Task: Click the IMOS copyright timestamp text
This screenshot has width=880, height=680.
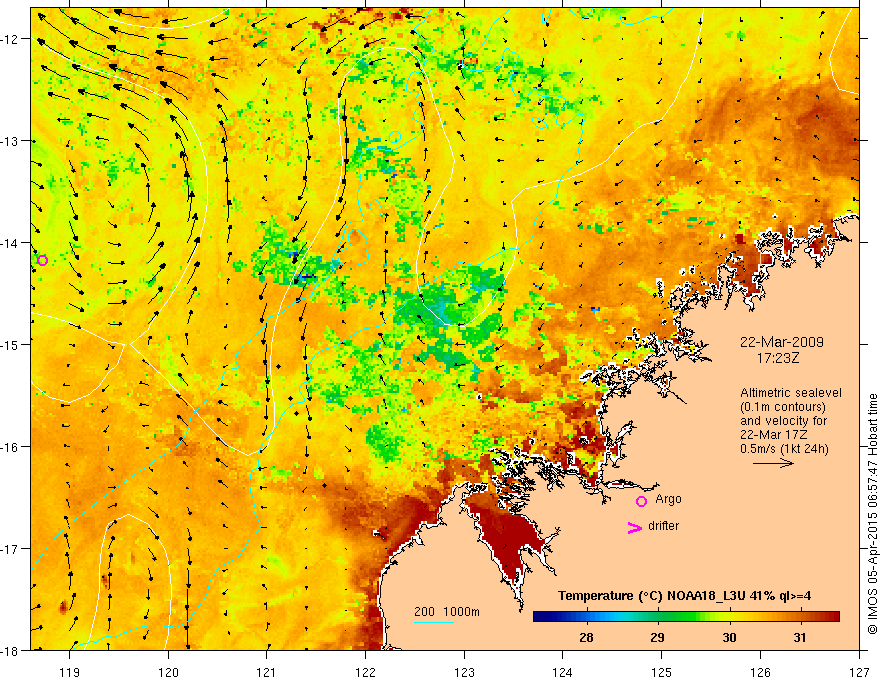Action: (x=872, y=514)
